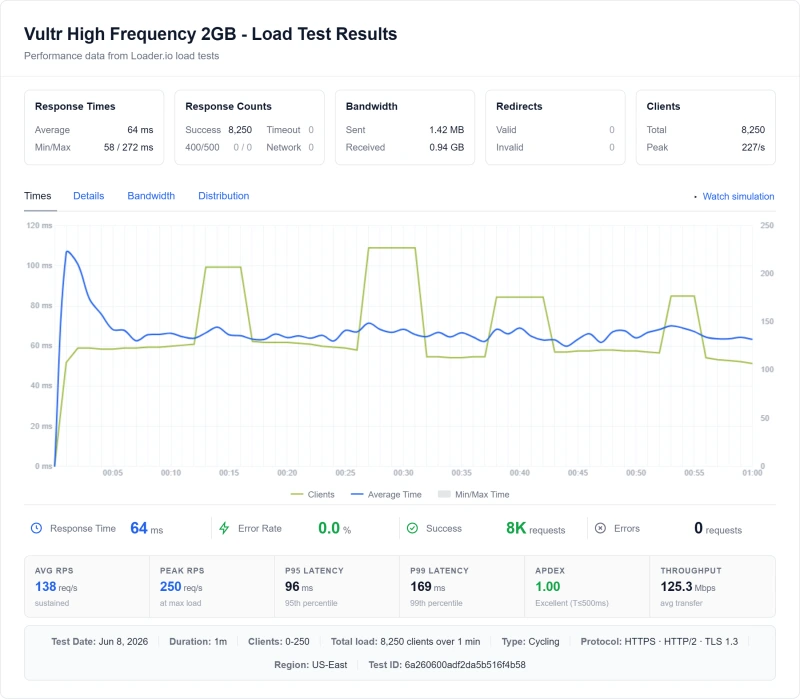Click the P99 LATENCY value 169 ms
Image resolution: width=800 pixels, height=699 pixels.
pos(428,587)
